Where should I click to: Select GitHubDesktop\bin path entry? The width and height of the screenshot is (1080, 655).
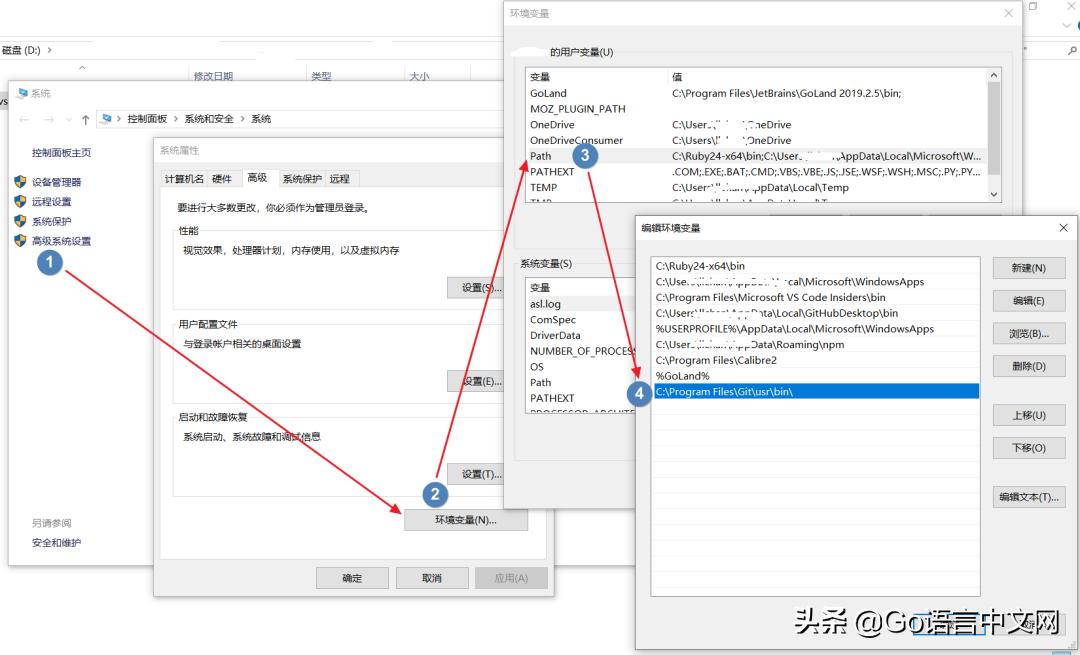(816, 313)
